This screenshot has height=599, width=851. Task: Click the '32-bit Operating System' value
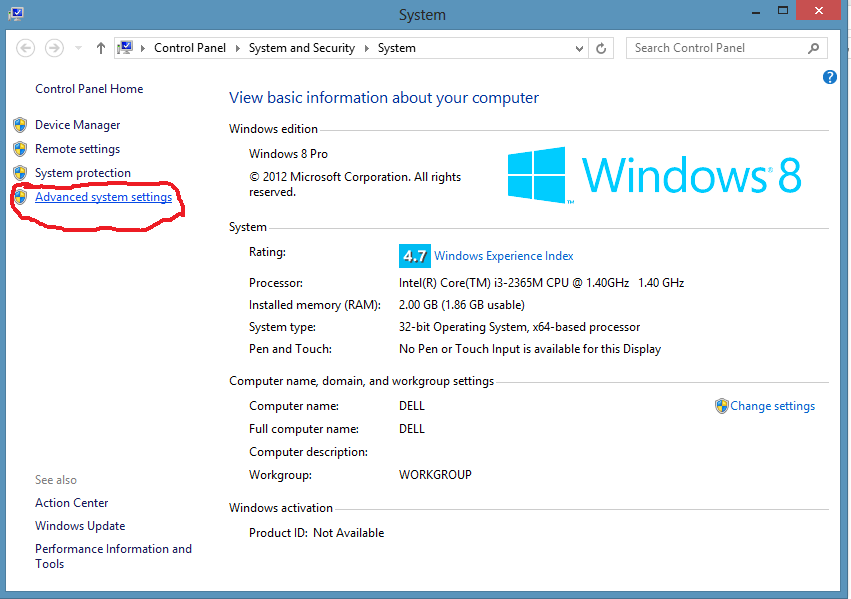coord(519,327)
